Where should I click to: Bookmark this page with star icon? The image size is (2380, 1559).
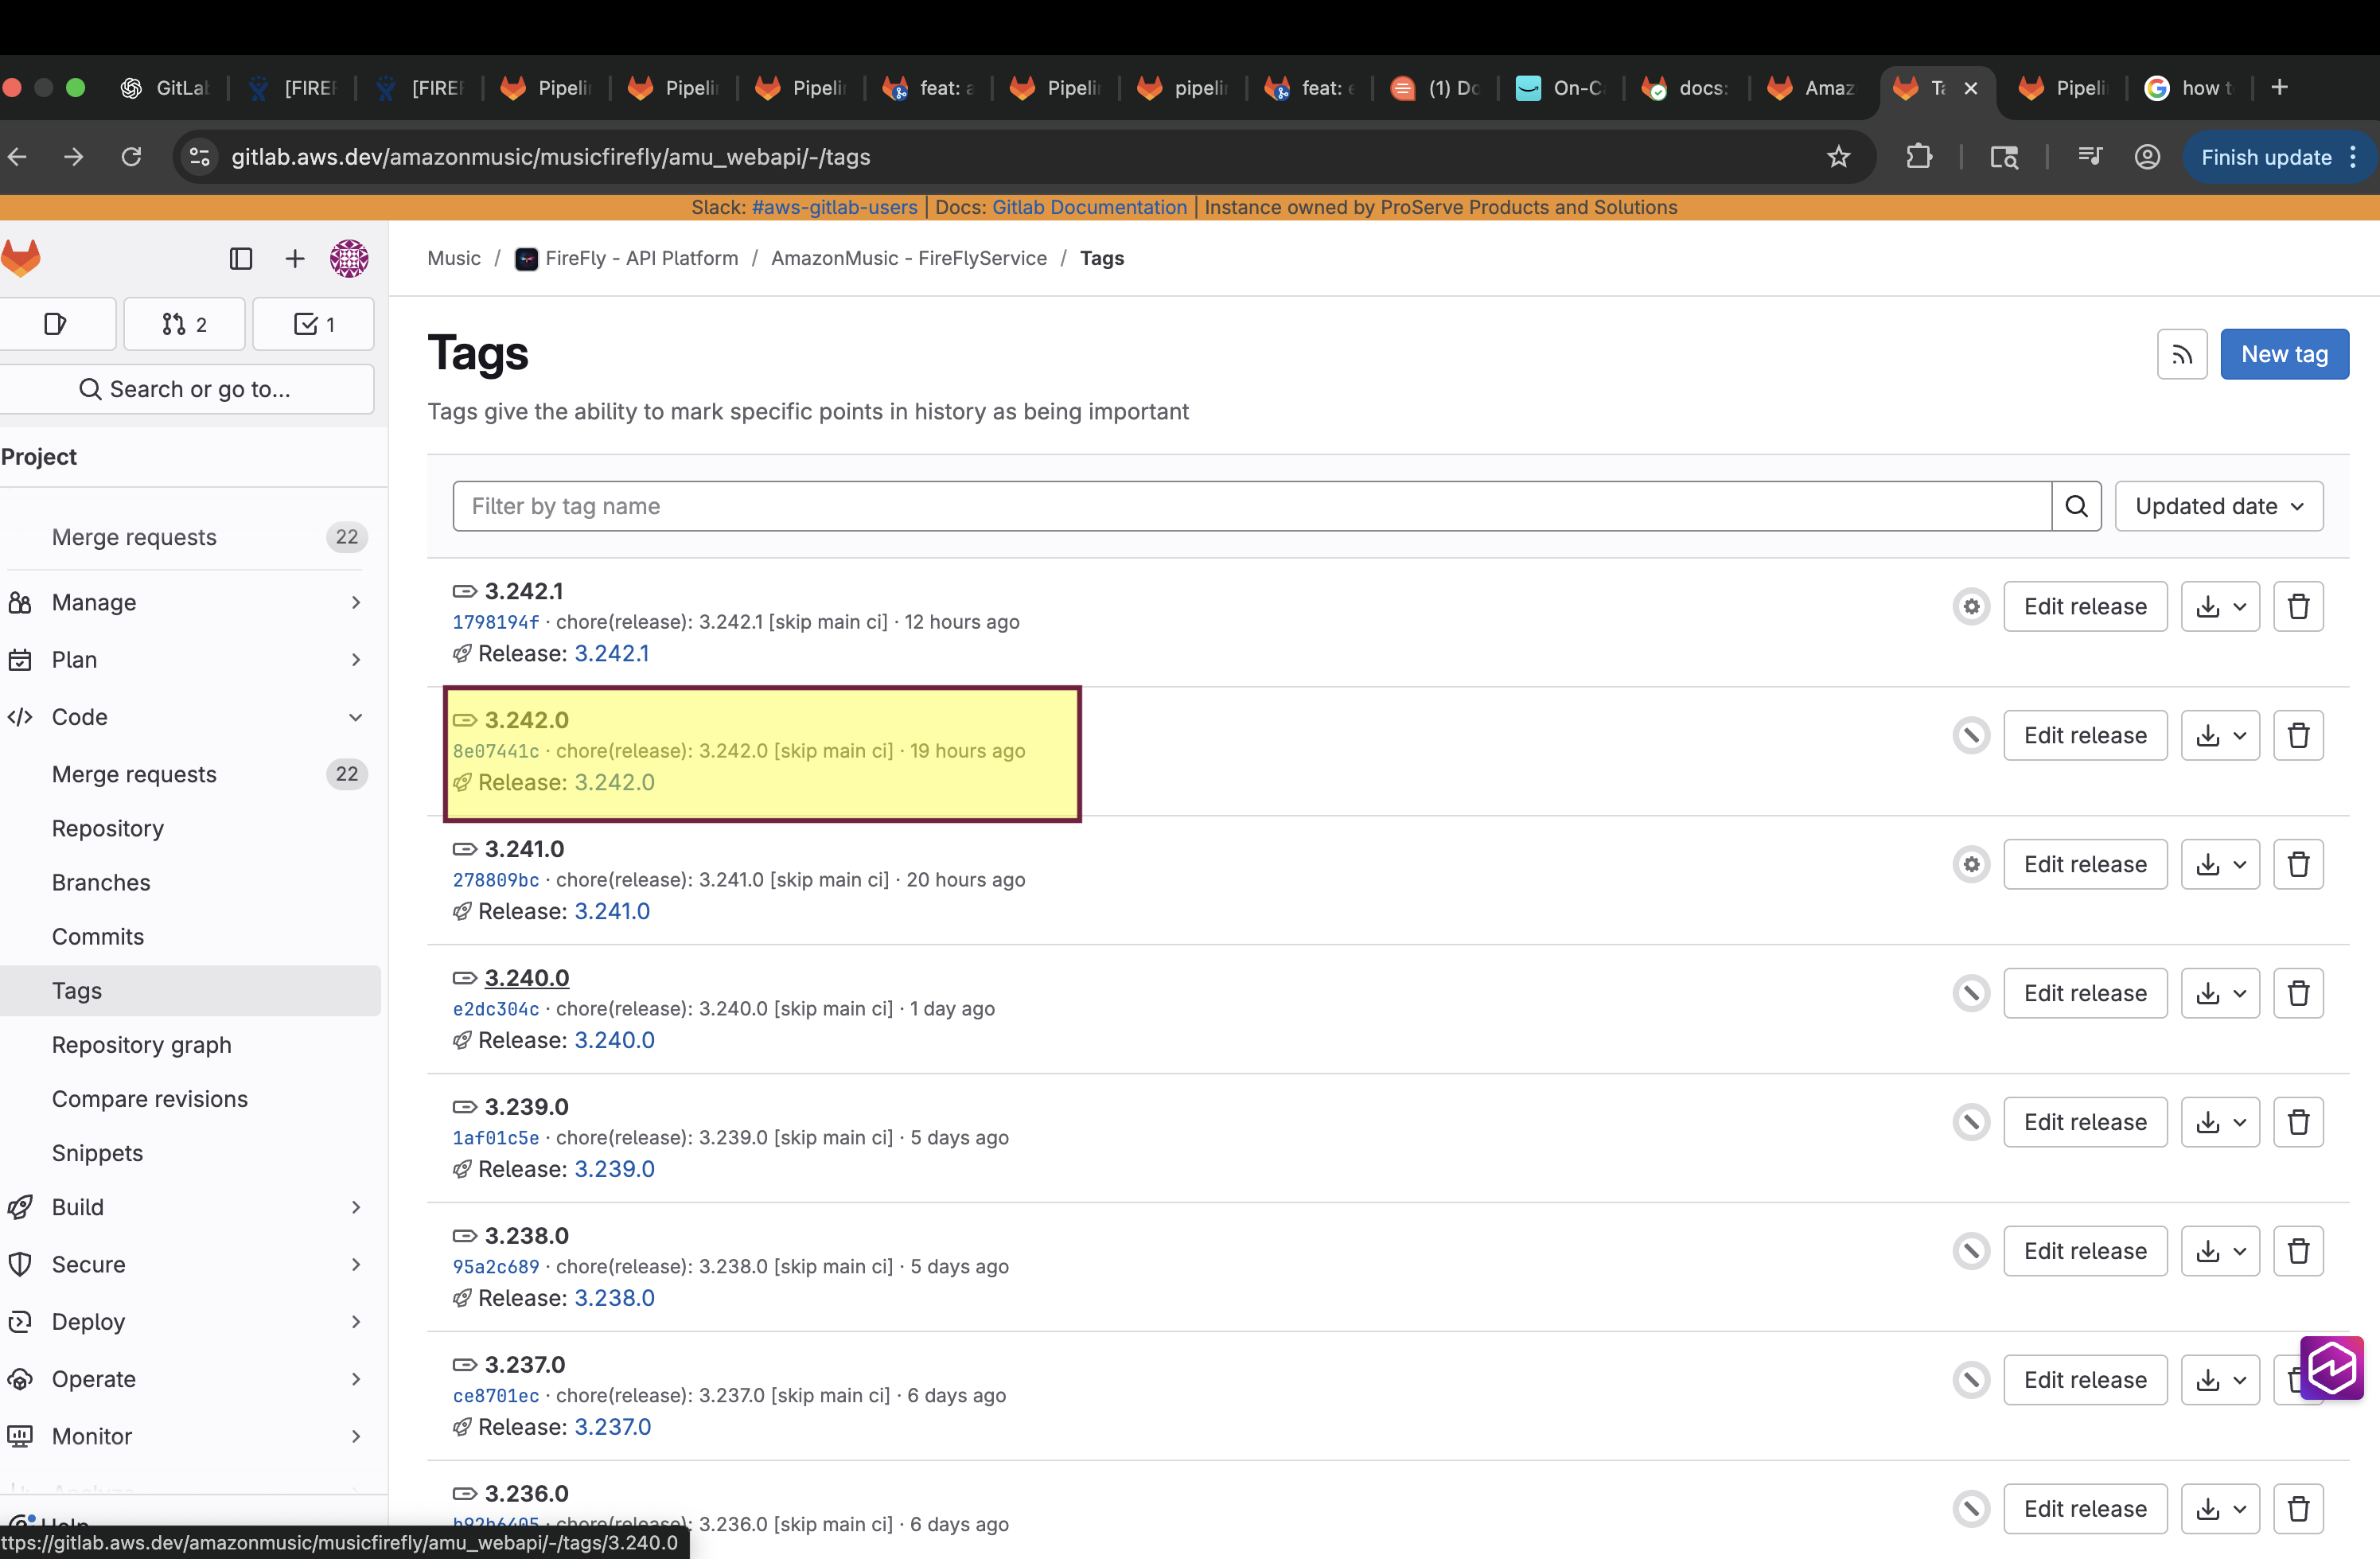(1838, 157)
